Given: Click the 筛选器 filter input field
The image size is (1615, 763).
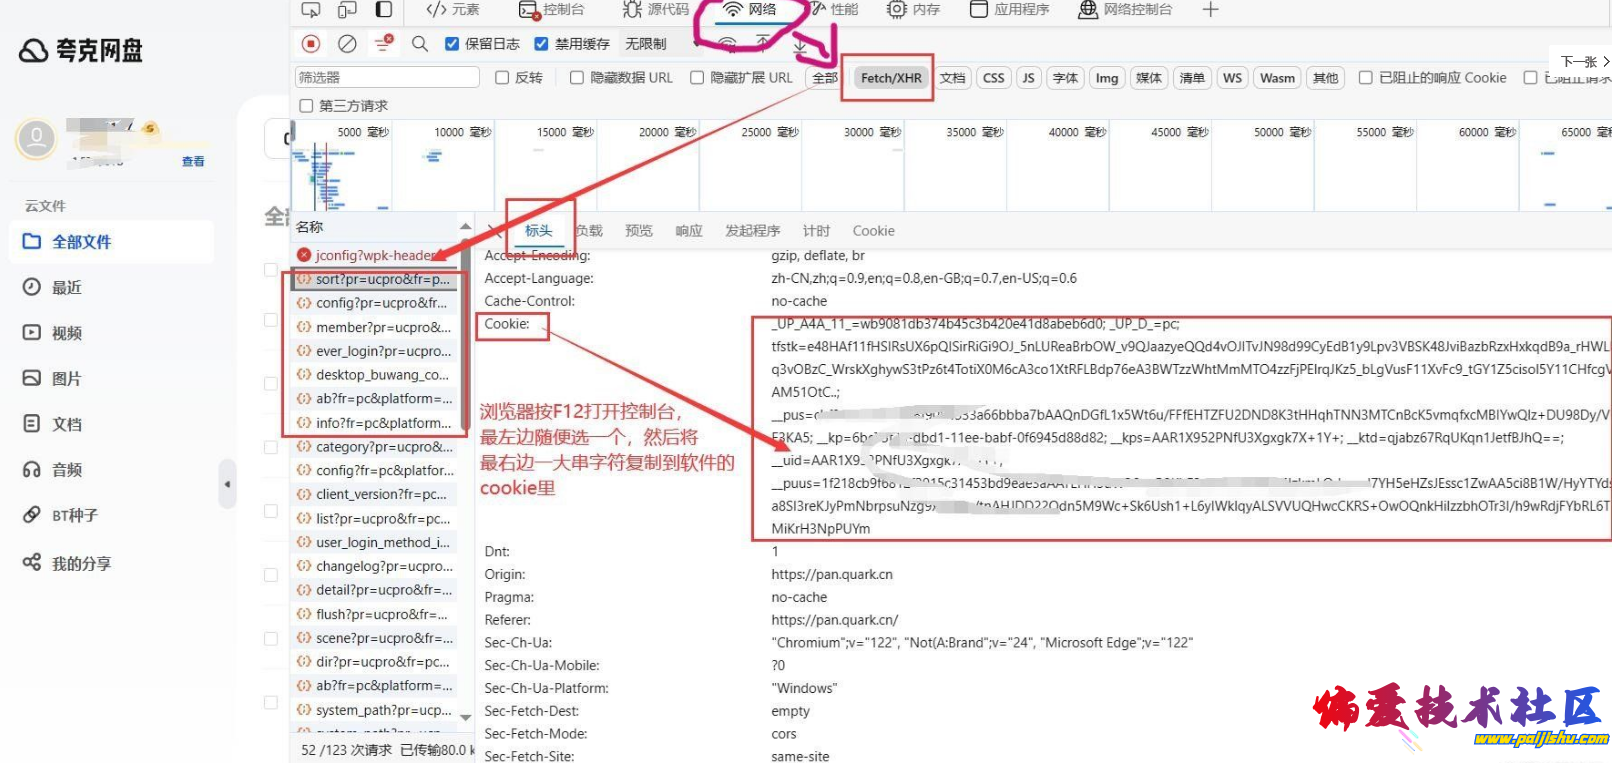Looking at the screenshot, I should 387,78.
